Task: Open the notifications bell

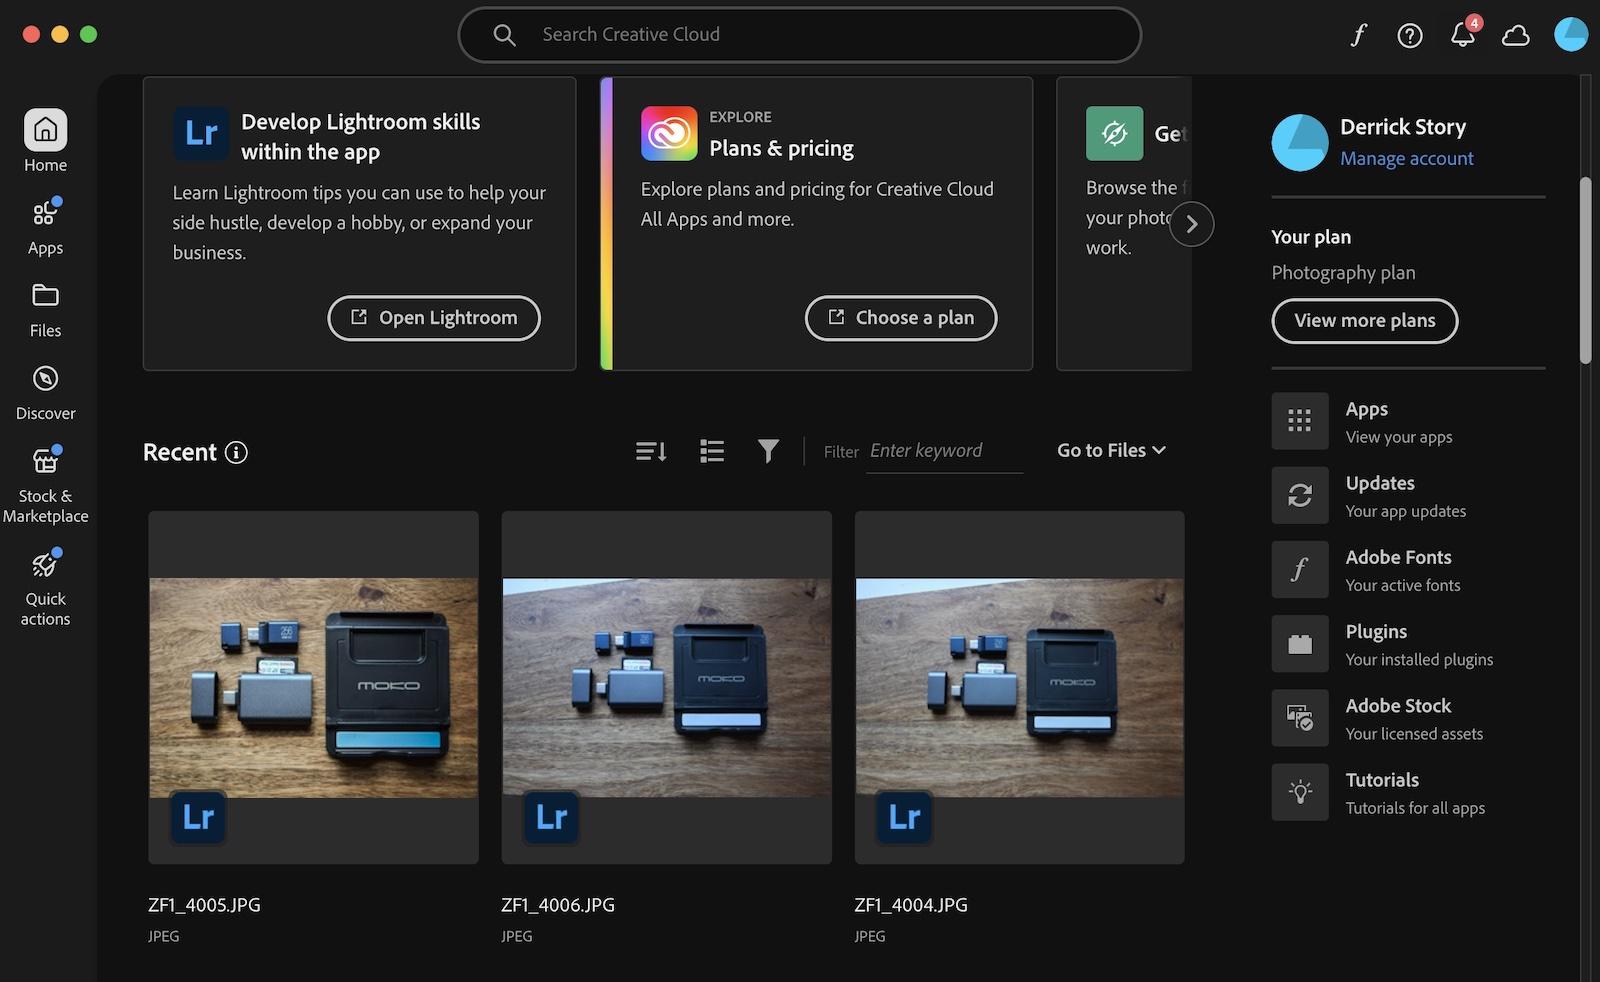Action: pos(1463,34)
